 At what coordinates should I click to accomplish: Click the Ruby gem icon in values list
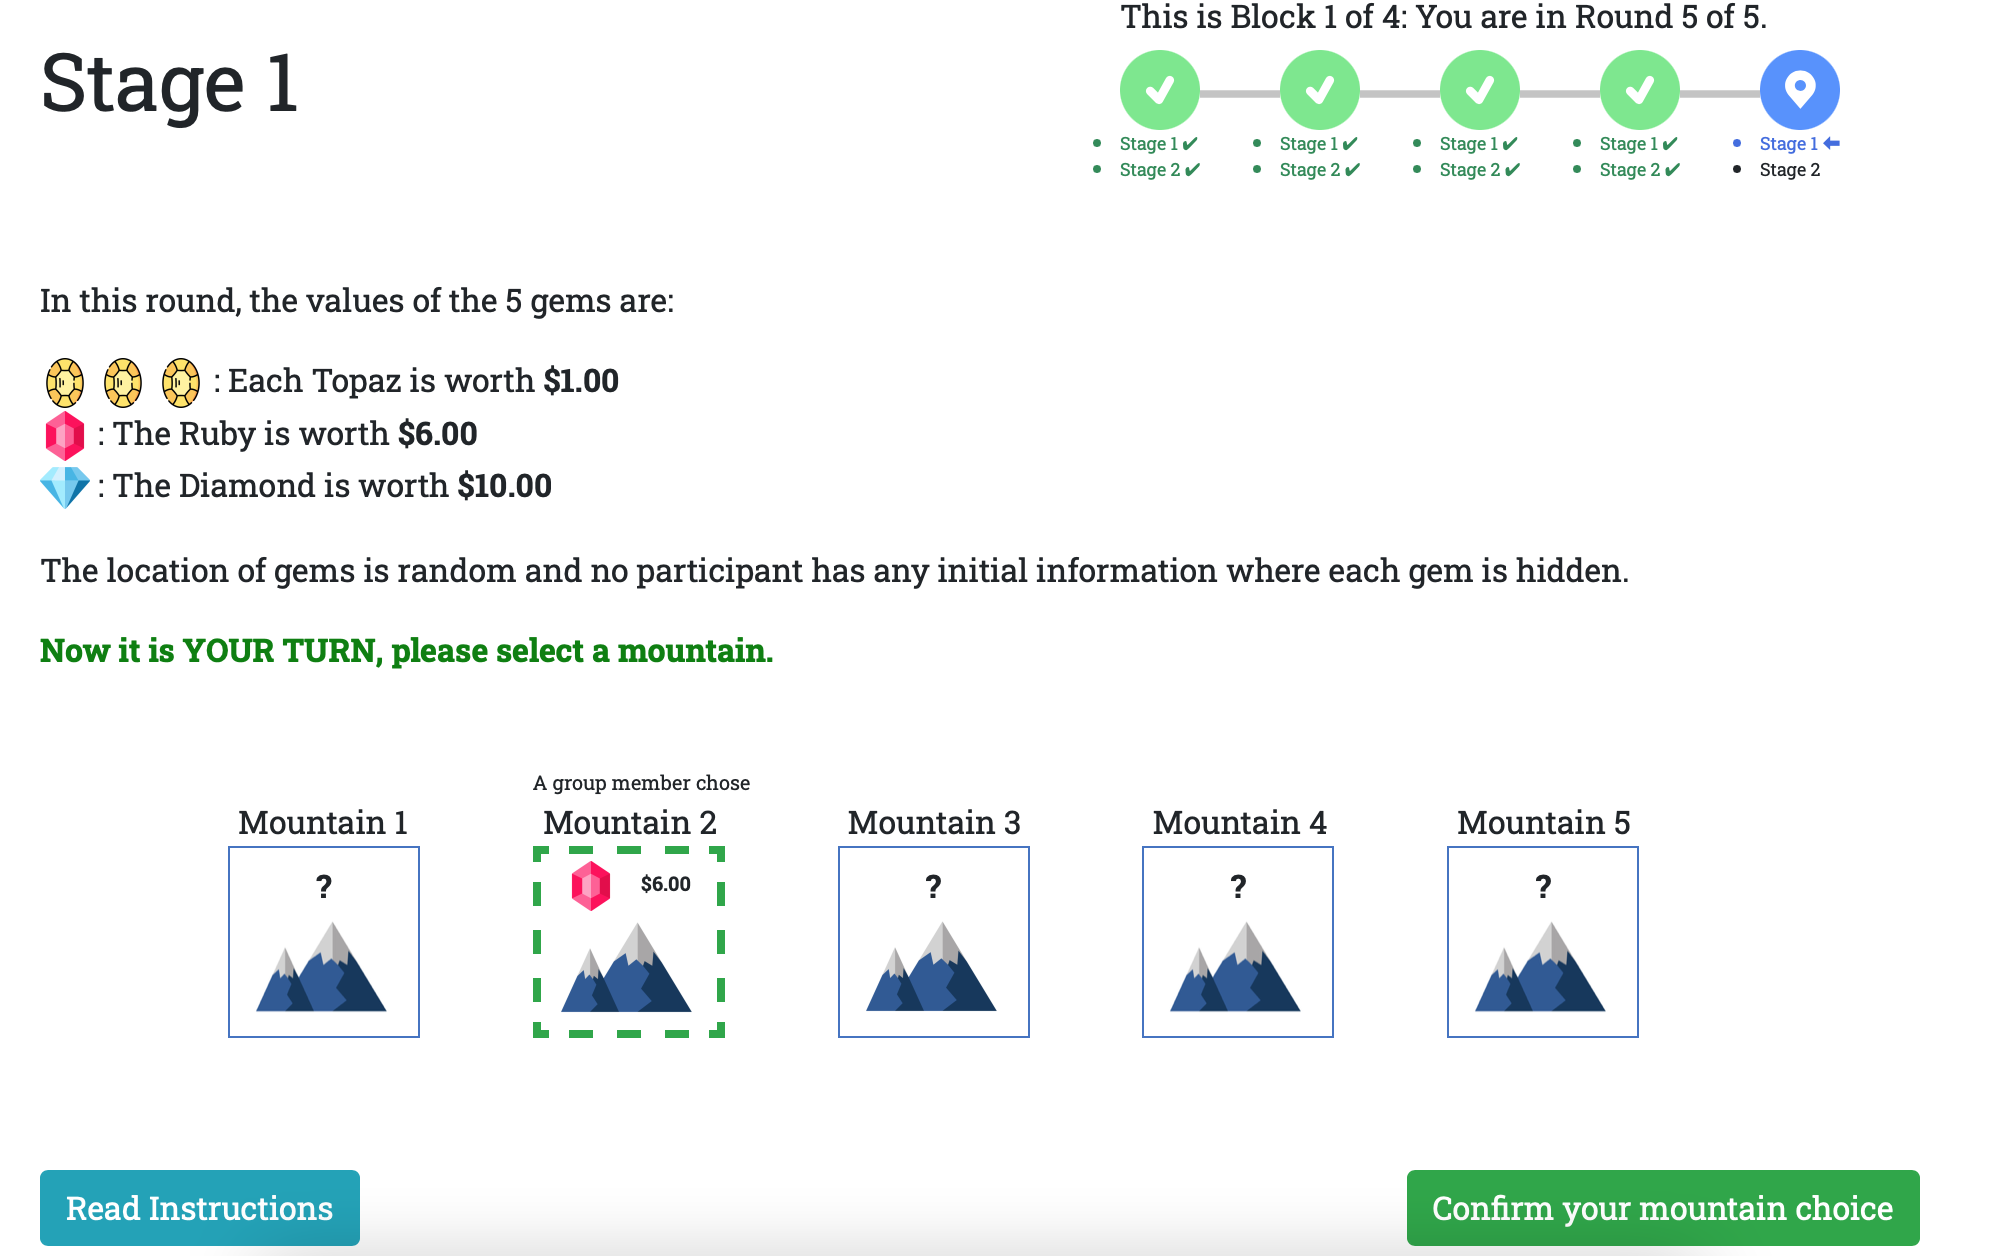pyautogui.click(x=62, y=433)
